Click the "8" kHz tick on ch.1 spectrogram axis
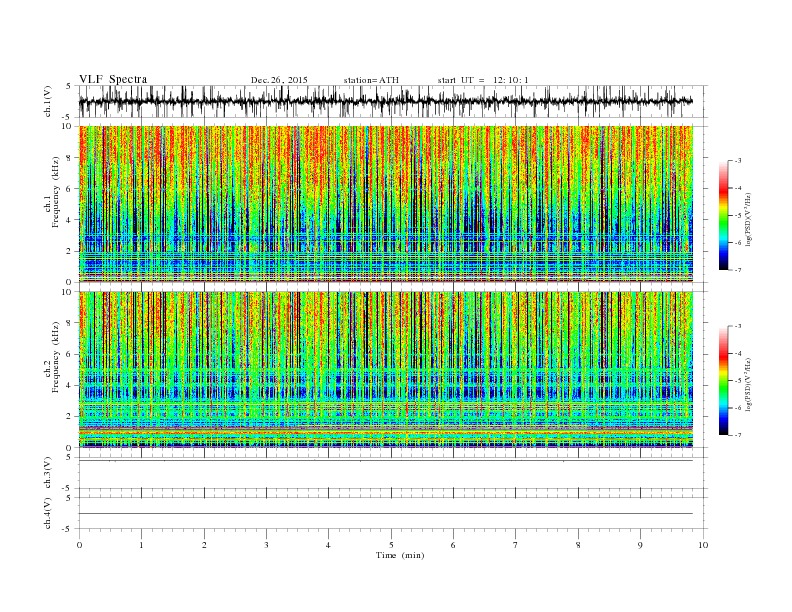The height and width of the screenshot is (612, 792). [x=70, y=158]
